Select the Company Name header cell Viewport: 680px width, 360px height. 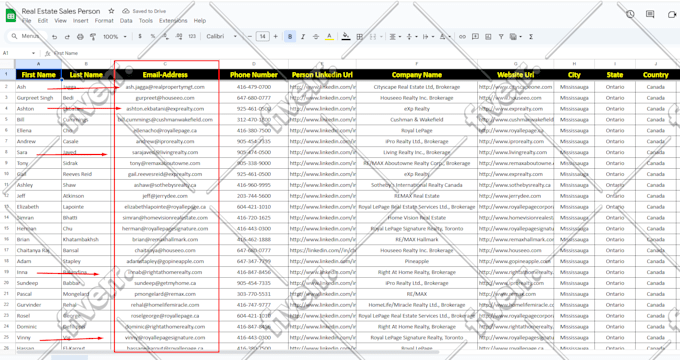click(417, 75)
